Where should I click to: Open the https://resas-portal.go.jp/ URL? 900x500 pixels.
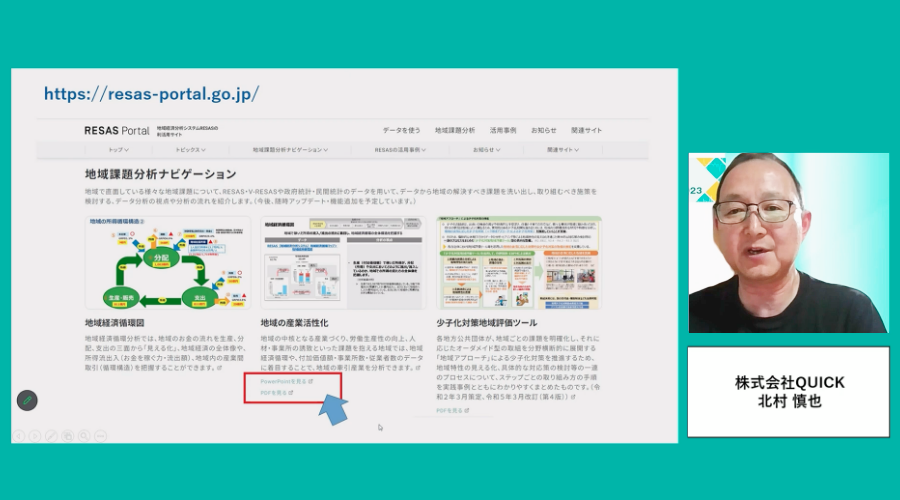[x=152, y=94]
